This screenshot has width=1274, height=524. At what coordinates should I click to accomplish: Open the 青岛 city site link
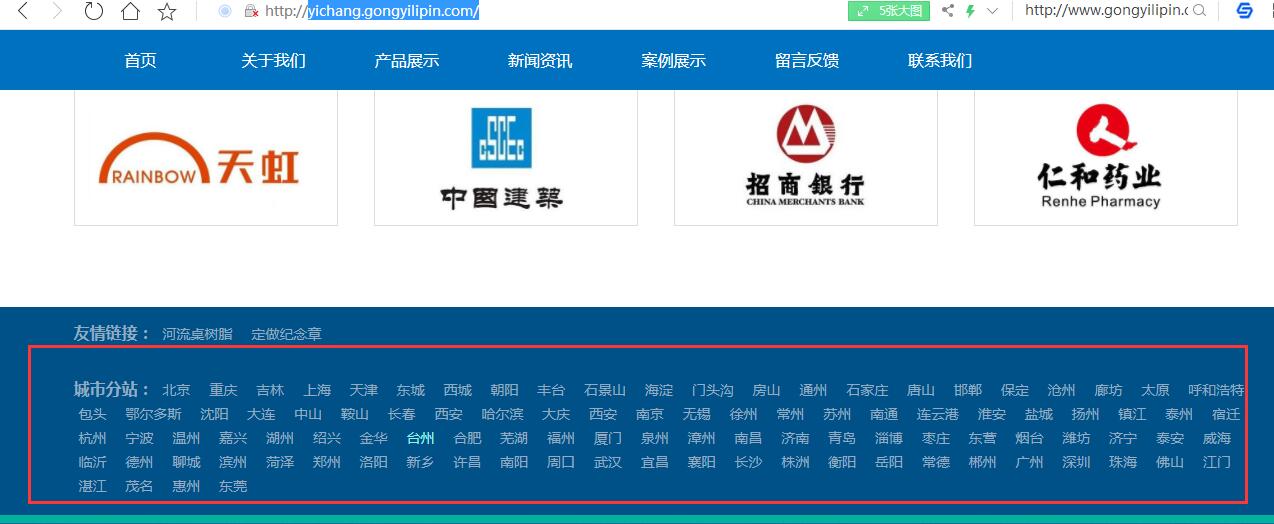[x=842, y=438]
